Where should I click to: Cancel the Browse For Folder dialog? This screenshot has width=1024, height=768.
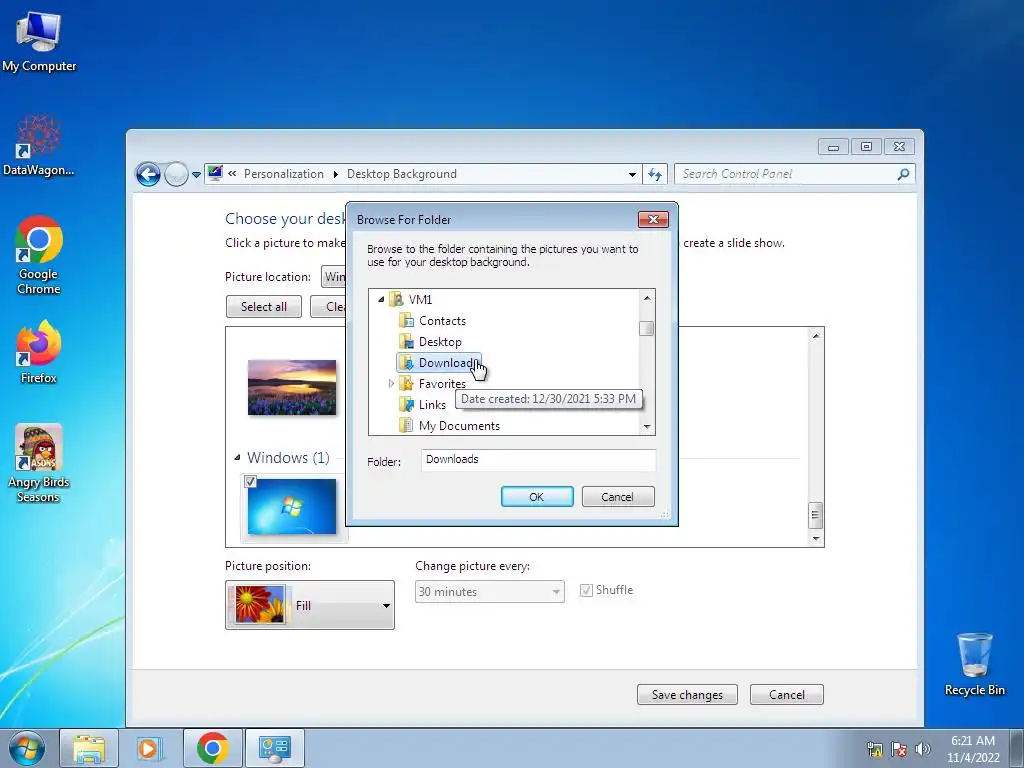[618, 497]
